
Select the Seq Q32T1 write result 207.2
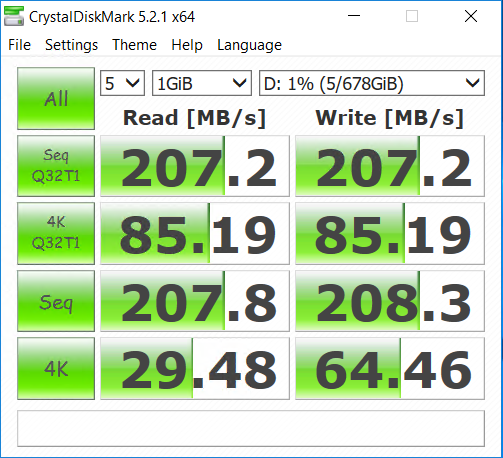[390, 166]
